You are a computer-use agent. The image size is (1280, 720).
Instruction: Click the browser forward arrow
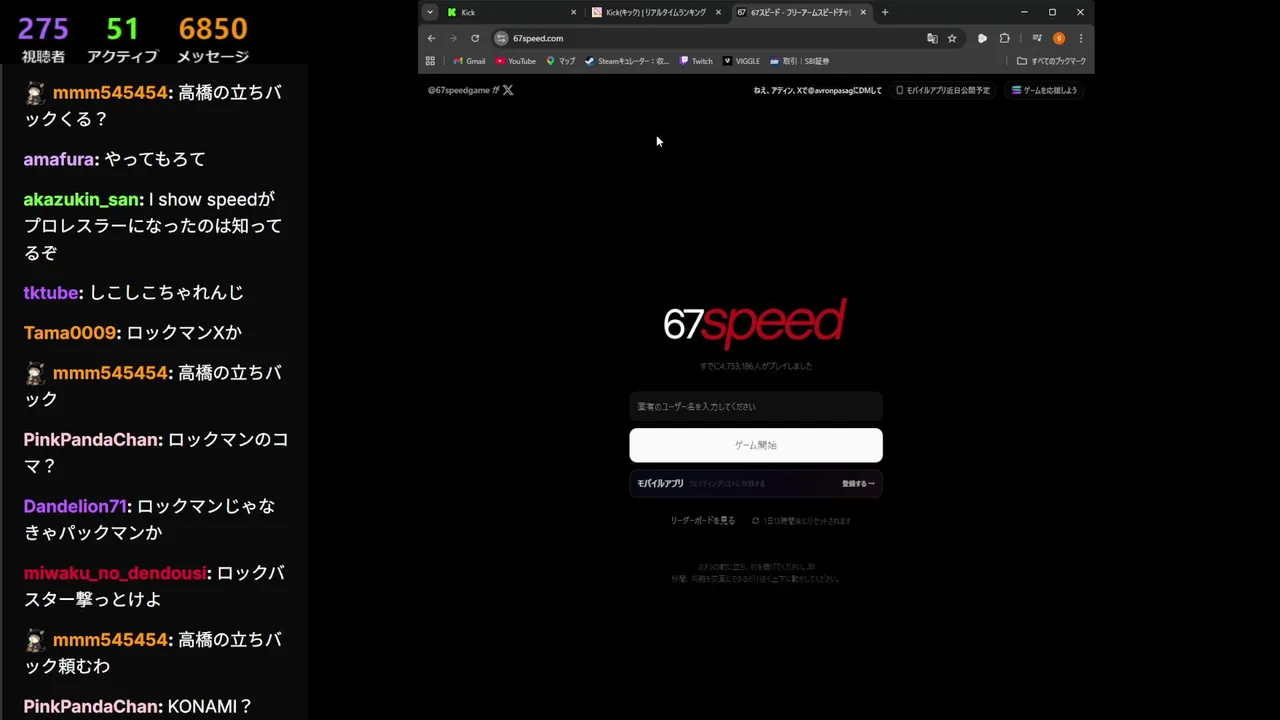[x=453, y=38]
